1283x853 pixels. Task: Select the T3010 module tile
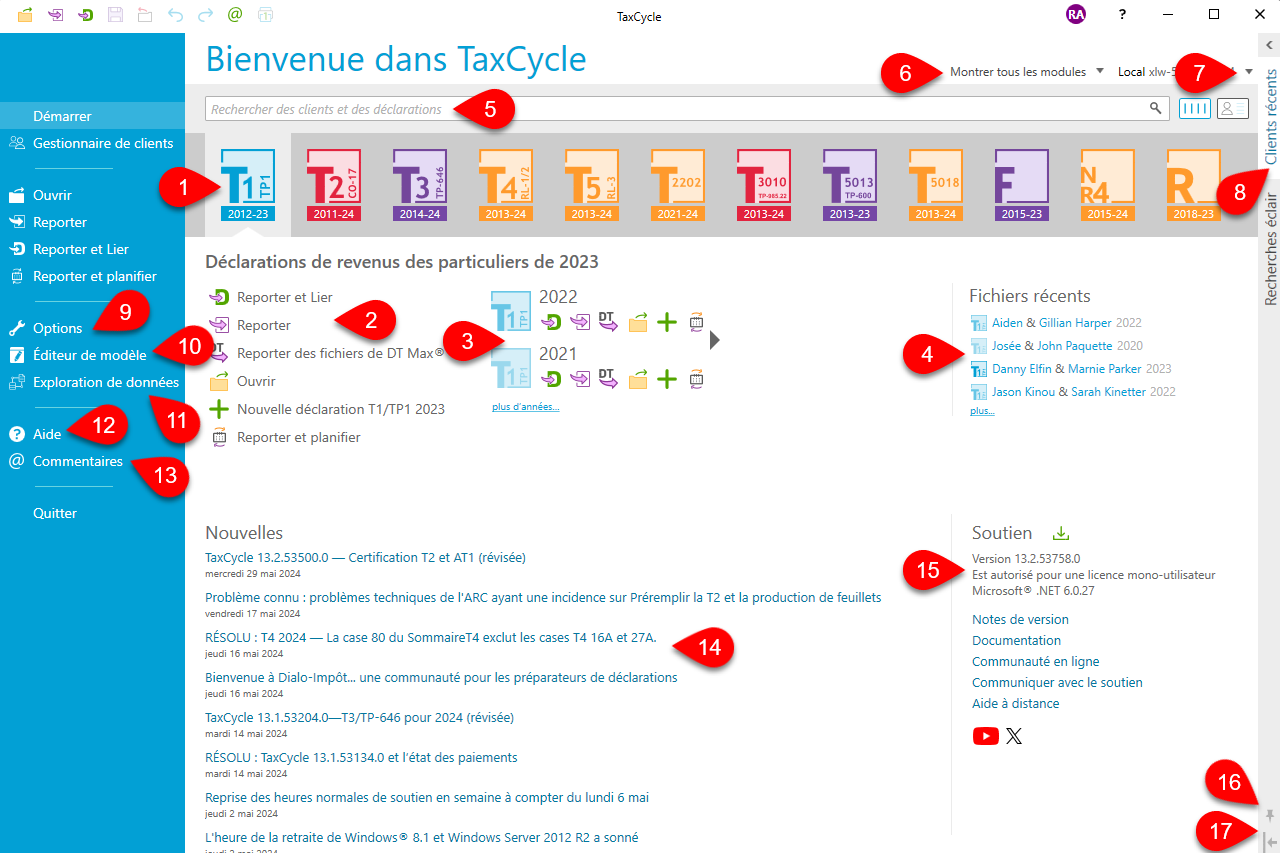[x=762, y=185]
